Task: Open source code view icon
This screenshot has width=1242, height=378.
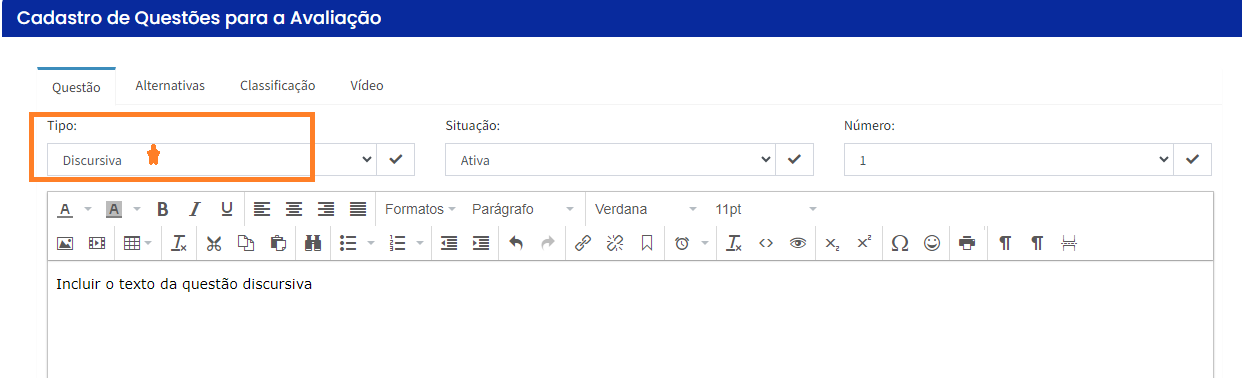Action: [766, 243]
